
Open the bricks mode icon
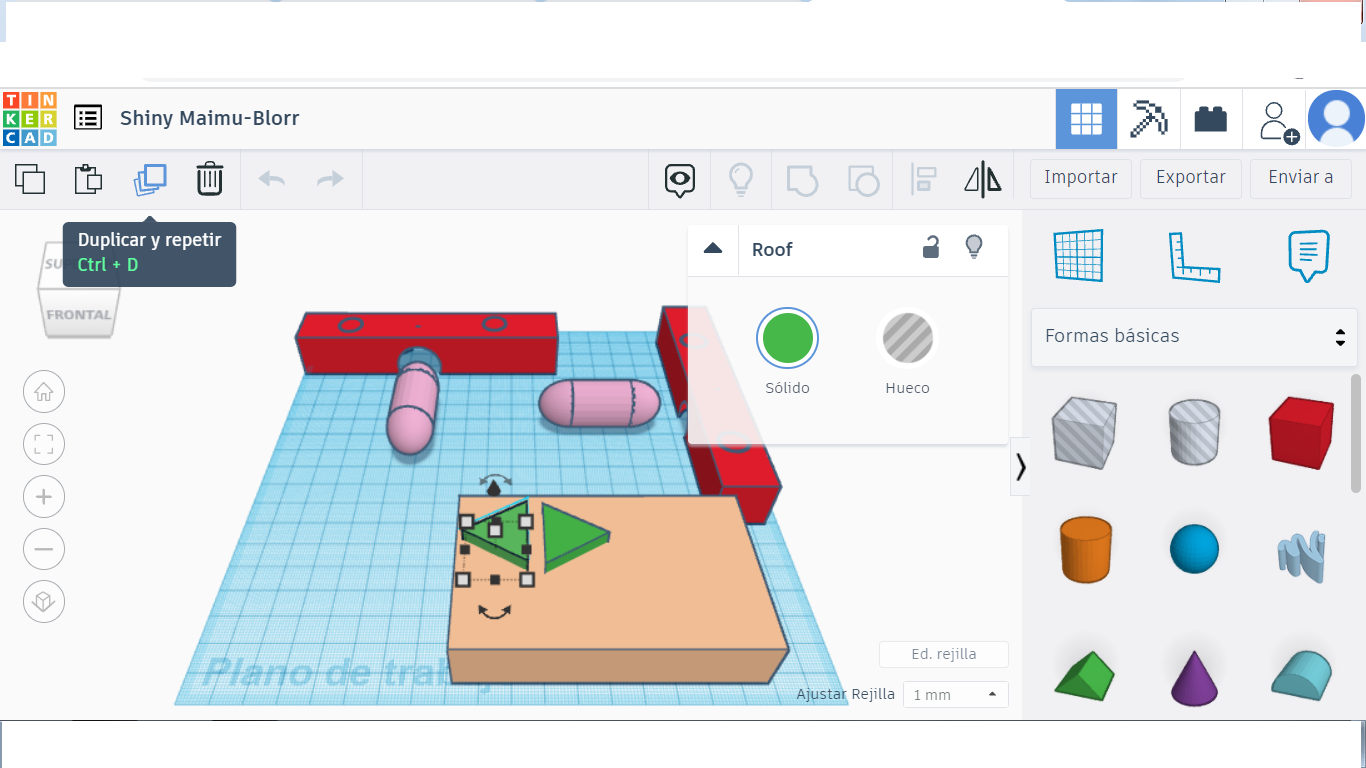(1211, 119)
